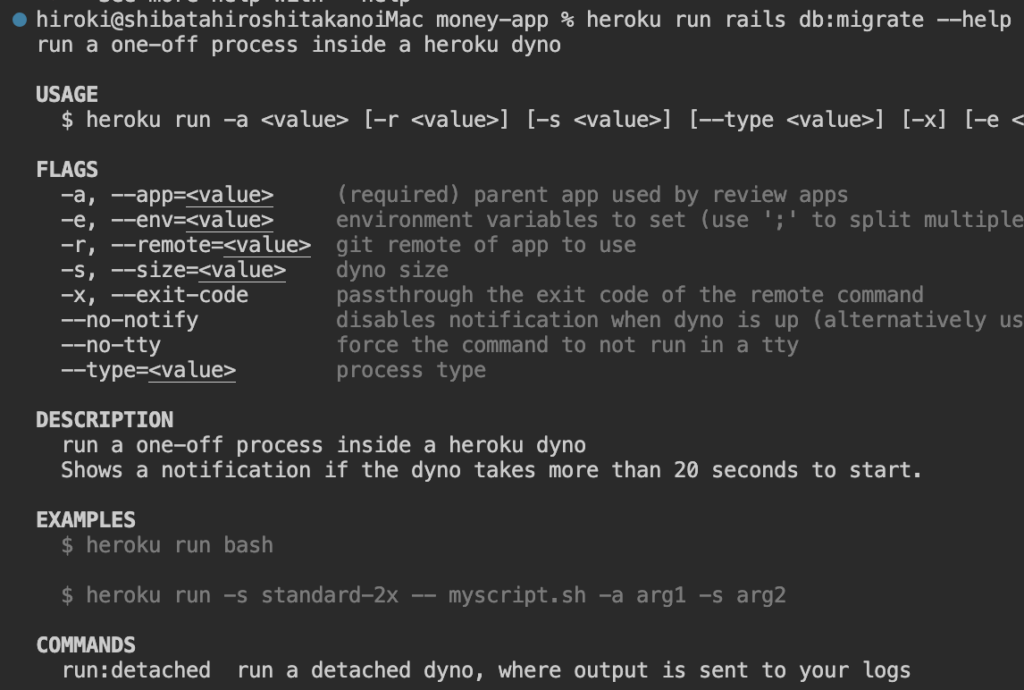Image resolution: width=1024 pixels, height=690 pixels.
Task: Select the --no-tty flag text
Action: [111, 345]
